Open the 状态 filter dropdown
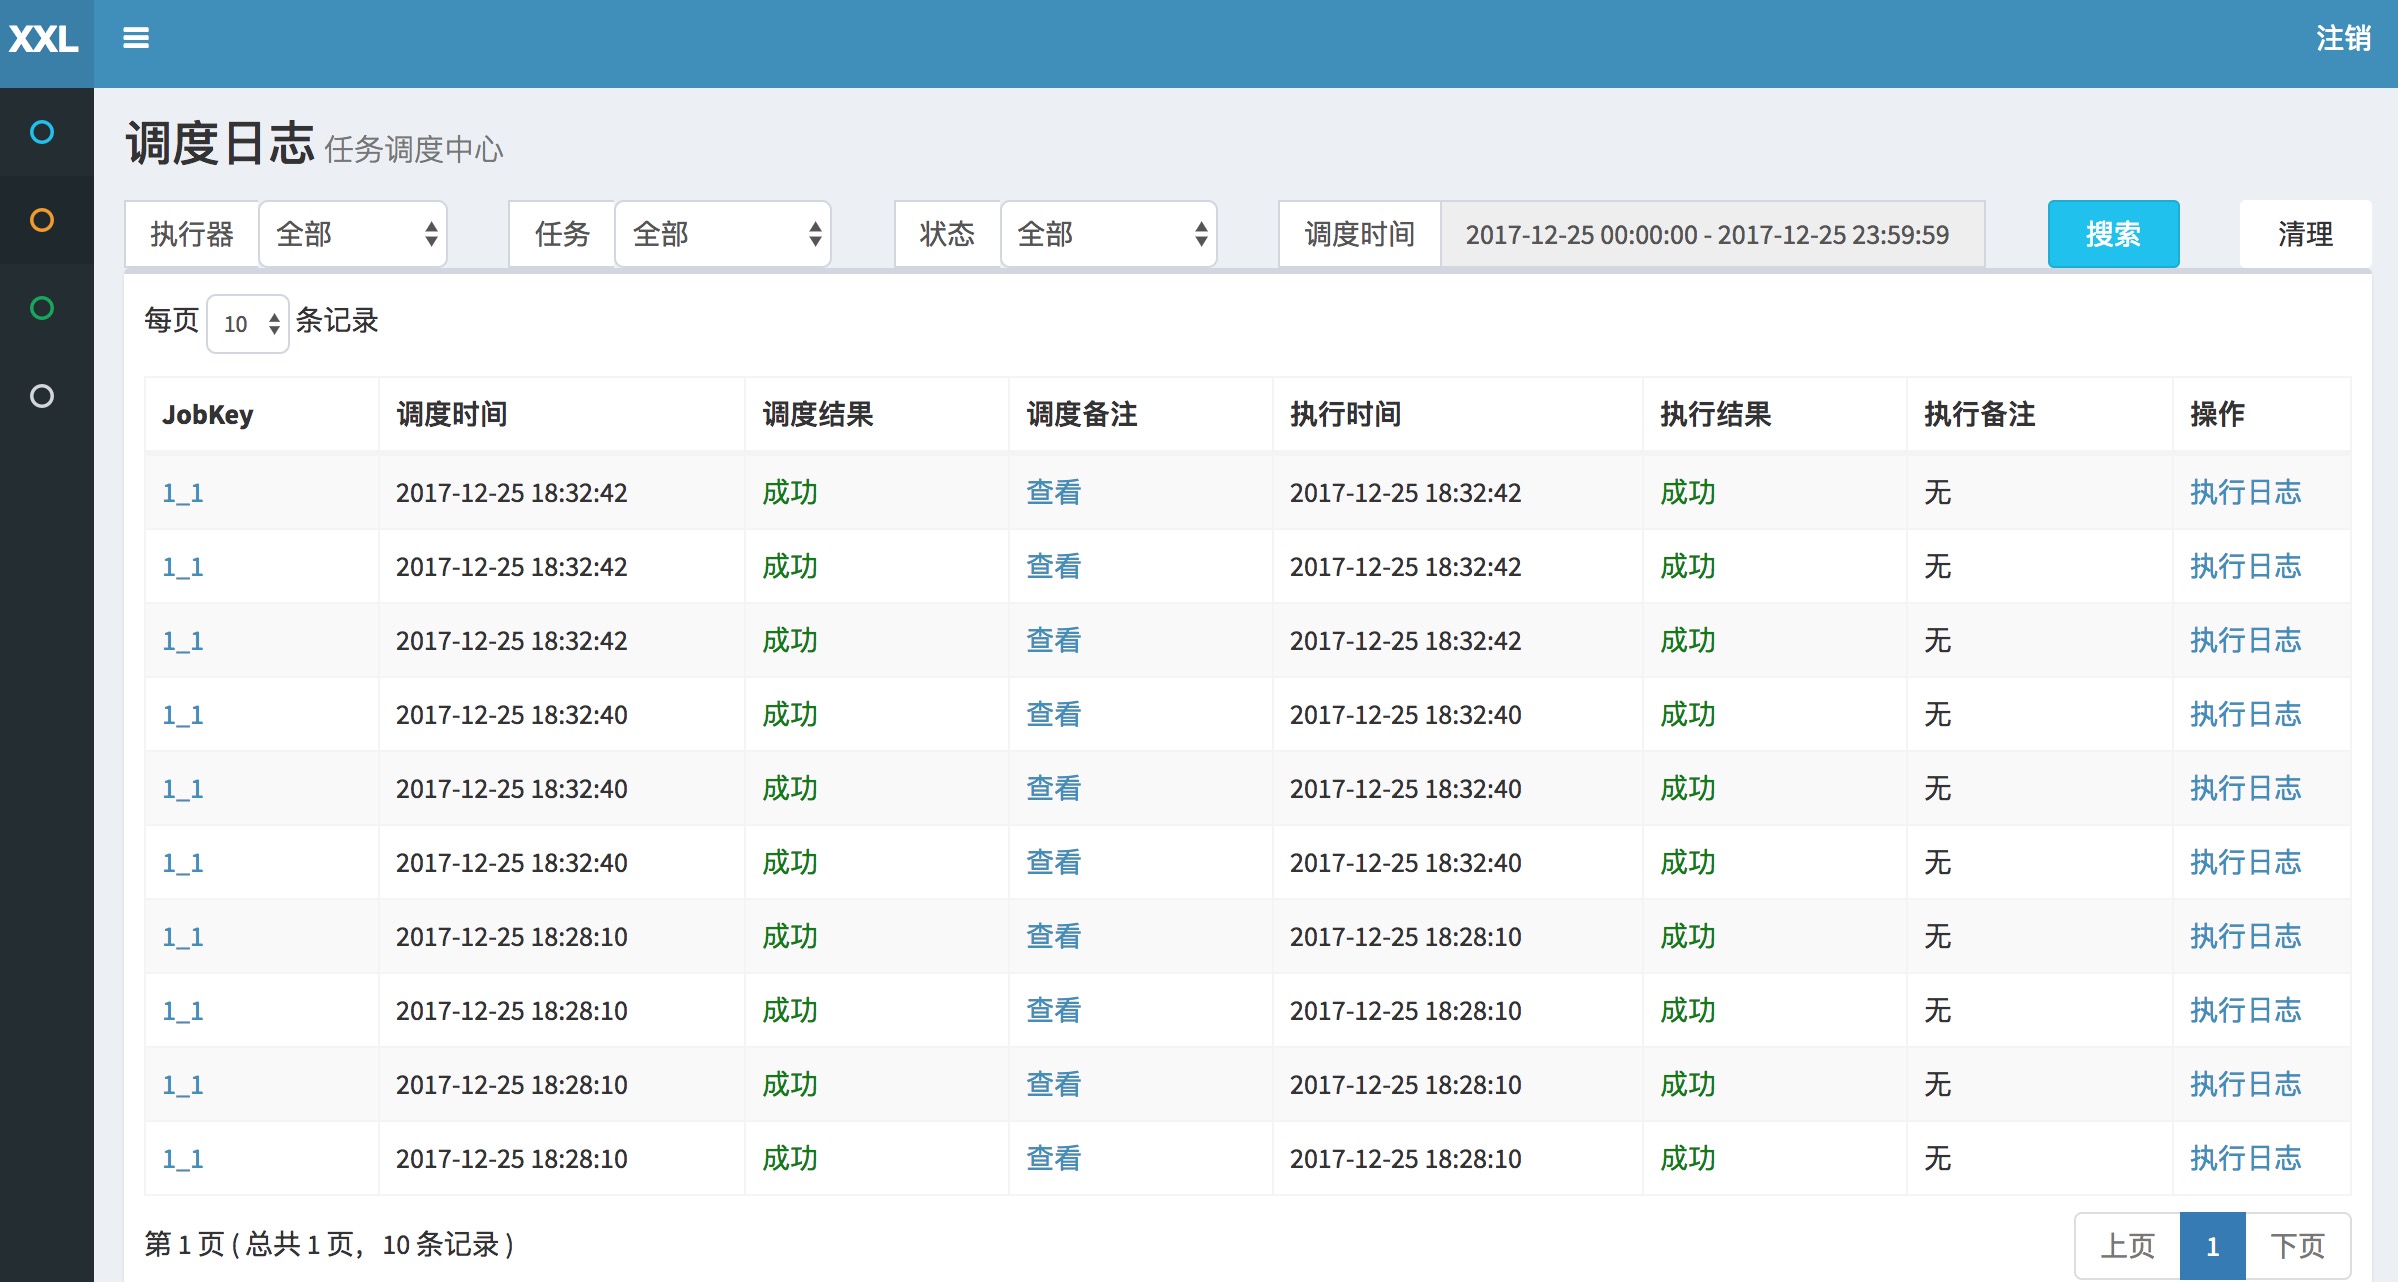 click(x=1109, y=234)
